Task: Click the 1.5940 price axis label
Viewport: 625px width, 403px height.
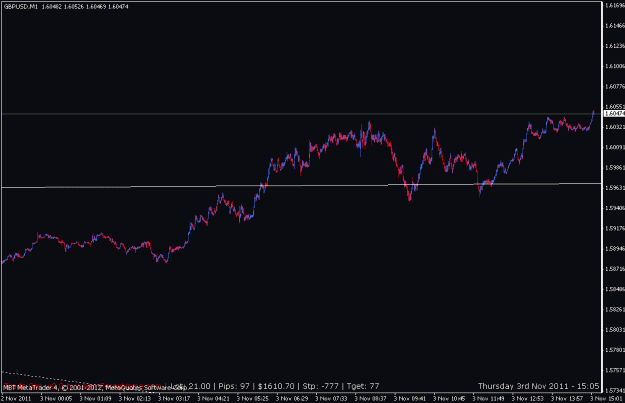Action: [615, 208]
